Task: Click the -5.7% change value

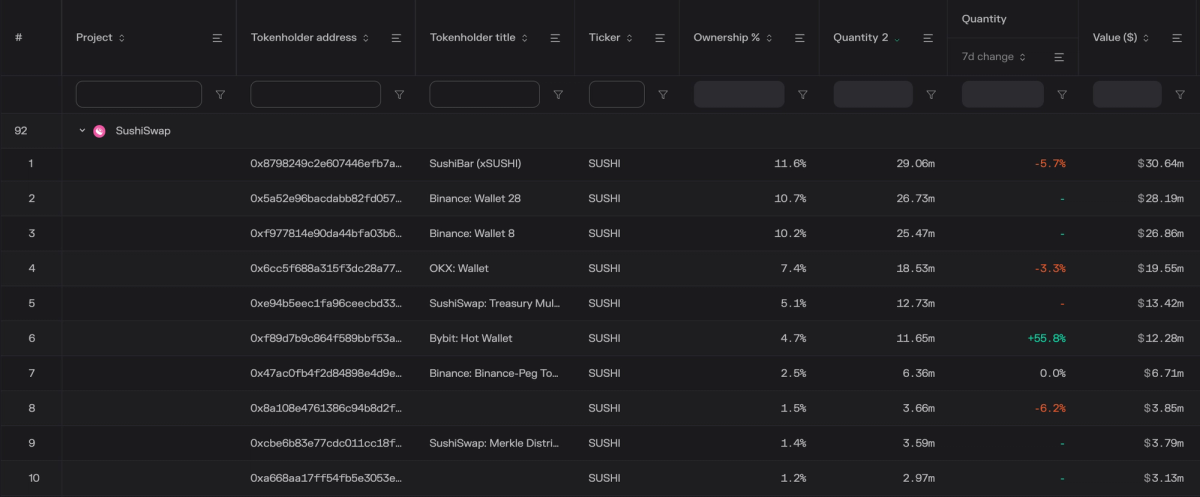Action: point(1050,163)
